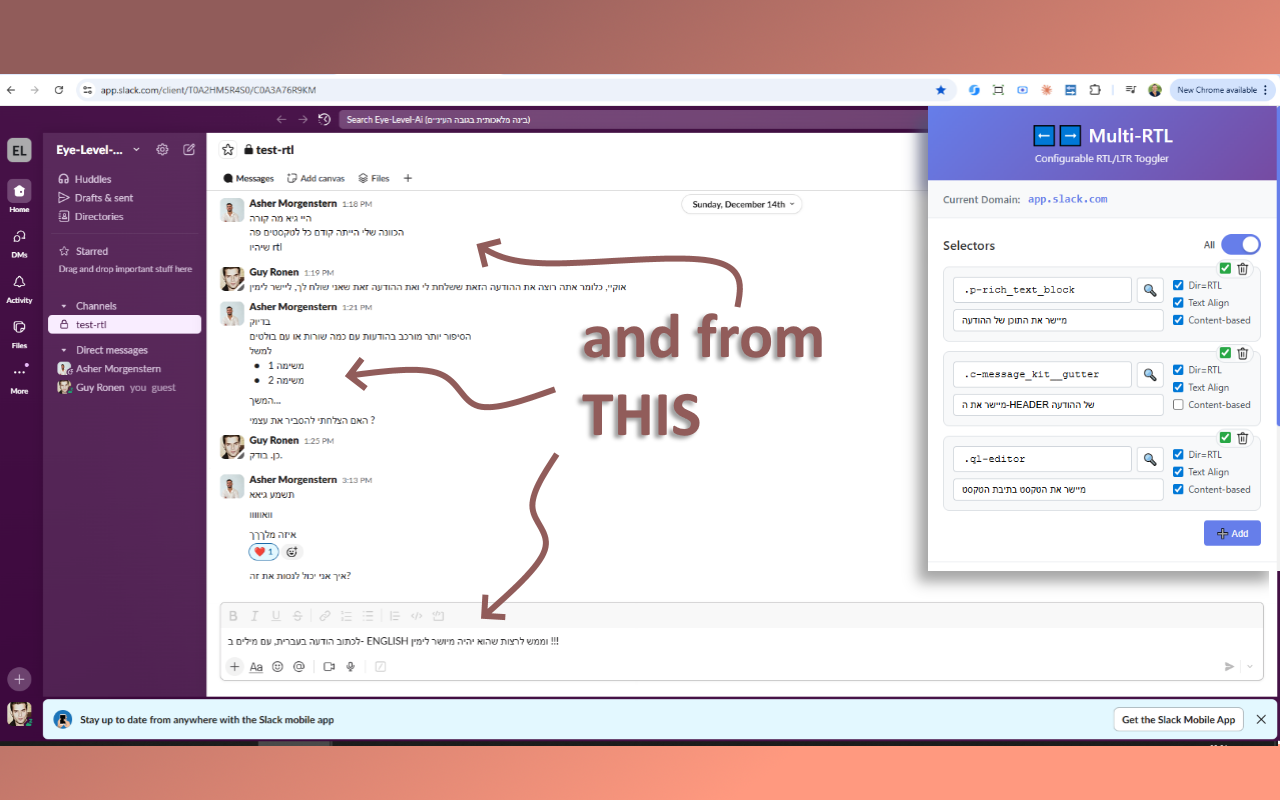Open the Add canvas tab
The image size is (1280, 800).
click(315, 178)
